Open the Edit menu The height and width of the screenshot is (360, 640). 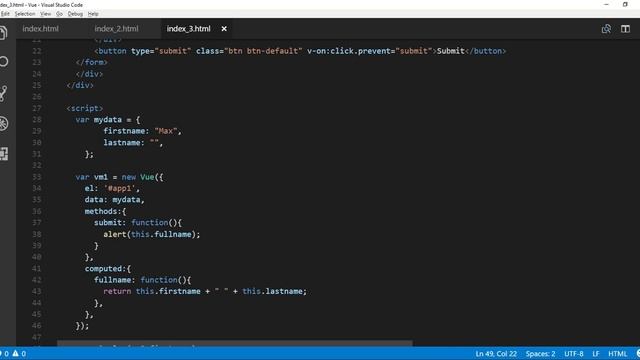tap(5, 14)
